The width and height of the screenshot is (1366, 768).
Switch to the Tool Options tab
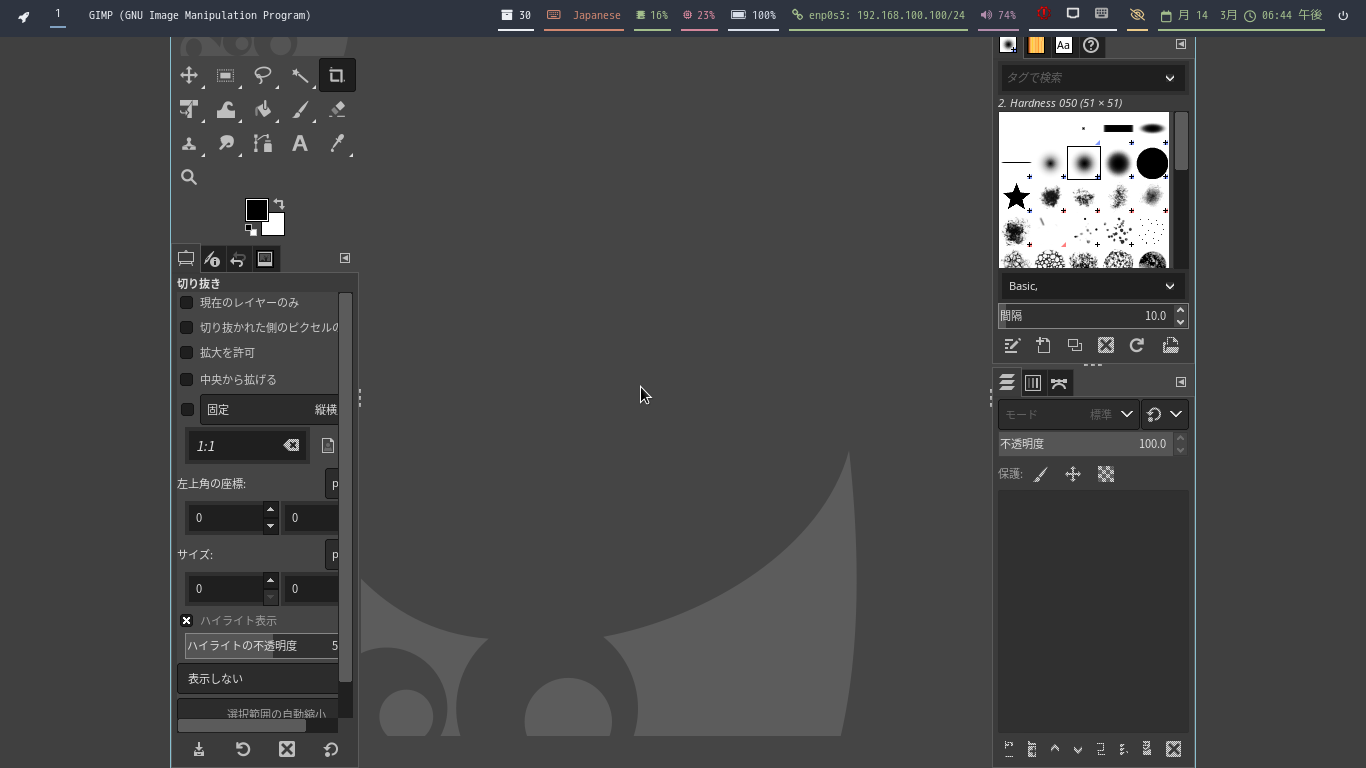point(186,259)
